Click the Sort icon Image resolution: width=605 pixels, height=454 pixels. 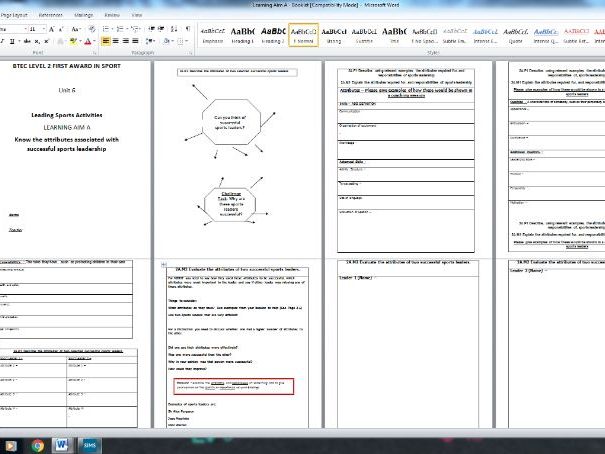pos(174,29)
